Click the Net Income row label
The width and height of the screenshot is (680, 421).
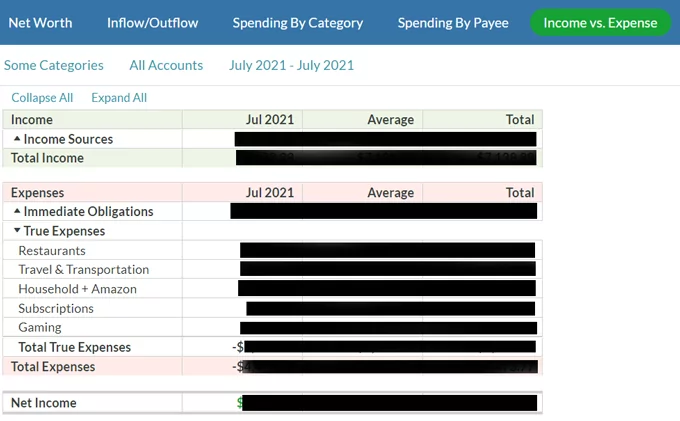pyautogui.click(x=44, y=403)
